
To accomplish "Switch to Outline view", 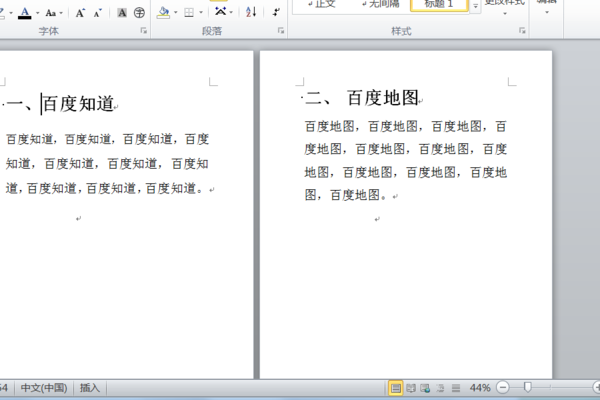I will pyautogui.click(x=440, y=388).
